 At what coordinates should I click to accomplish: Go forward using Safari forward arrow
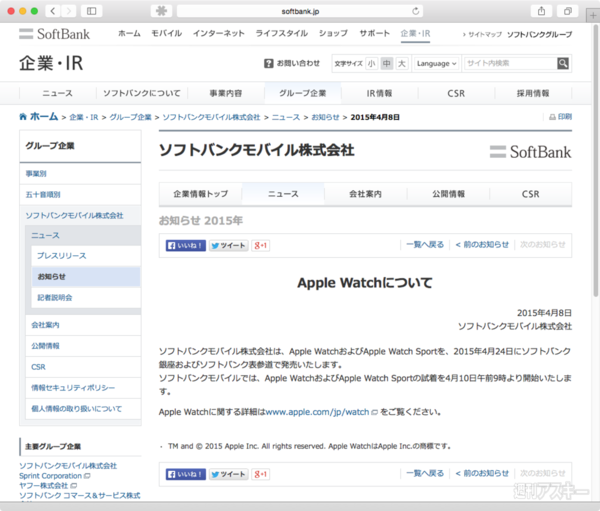click(x=68, y=11)
